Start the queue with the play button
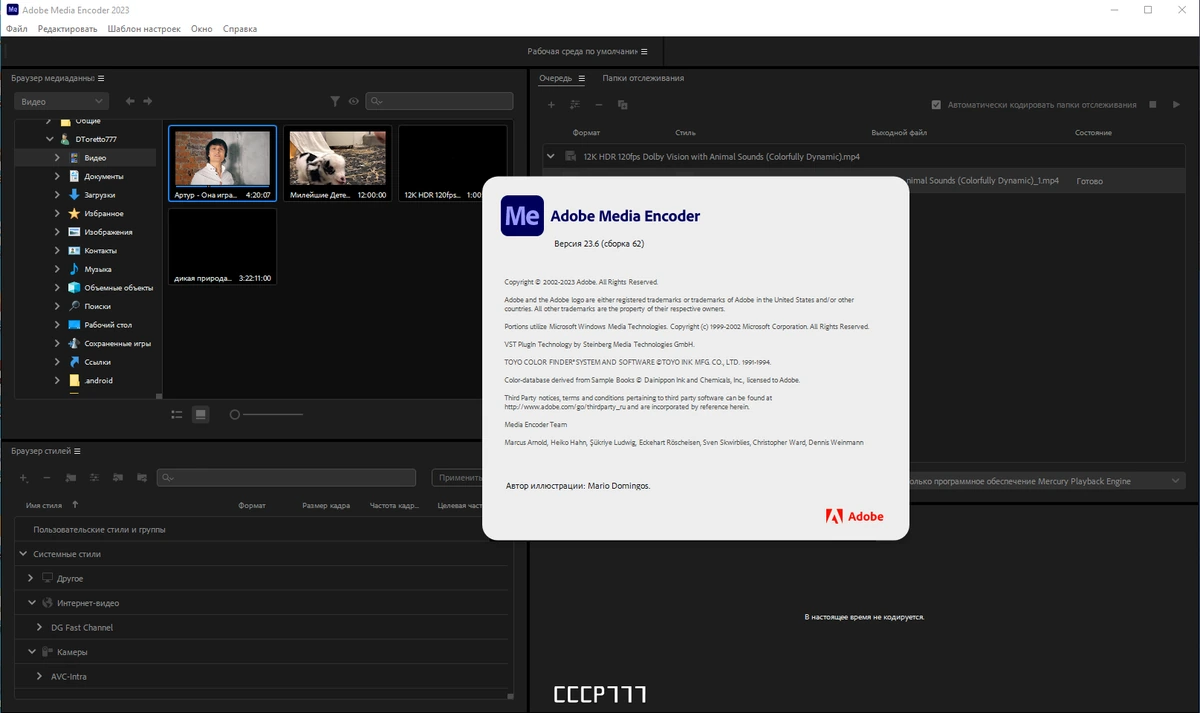1200x713 pixels. [1177, 104]
